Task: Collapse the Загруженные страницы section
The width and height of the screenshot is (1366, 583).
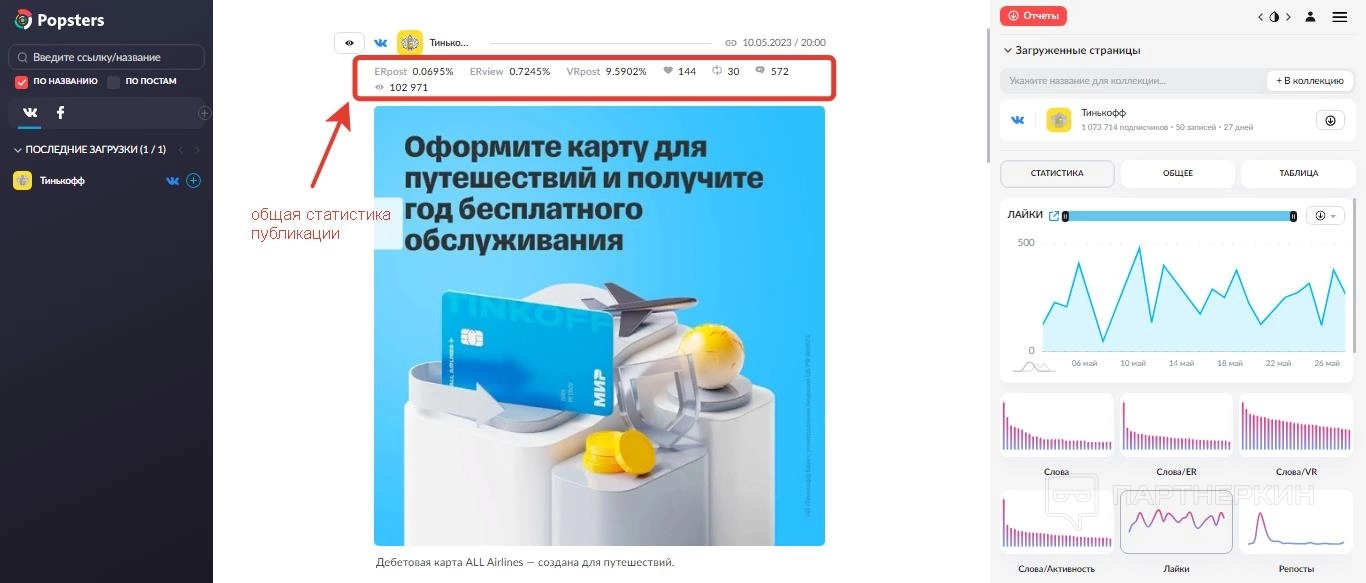Action: pyautogui.click(x=1007, y=50)
